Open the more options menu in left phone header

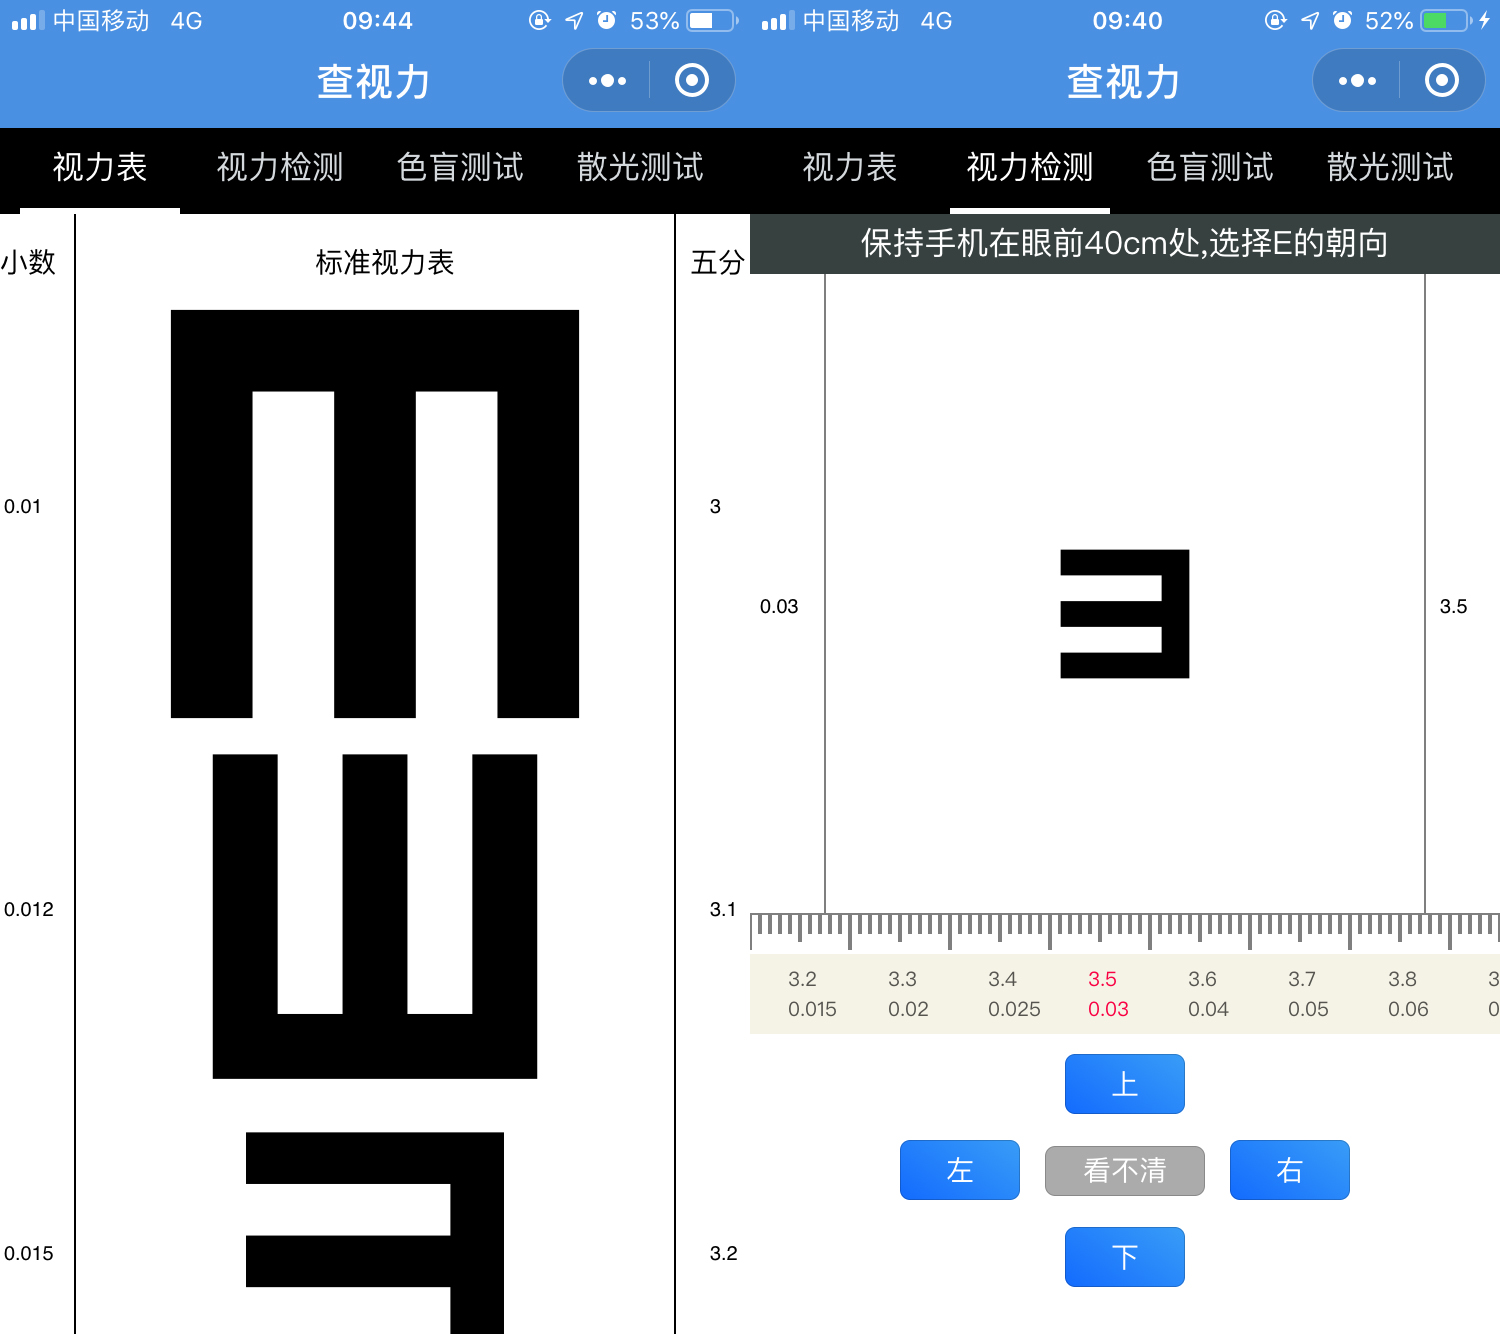[x=607, y=80]
